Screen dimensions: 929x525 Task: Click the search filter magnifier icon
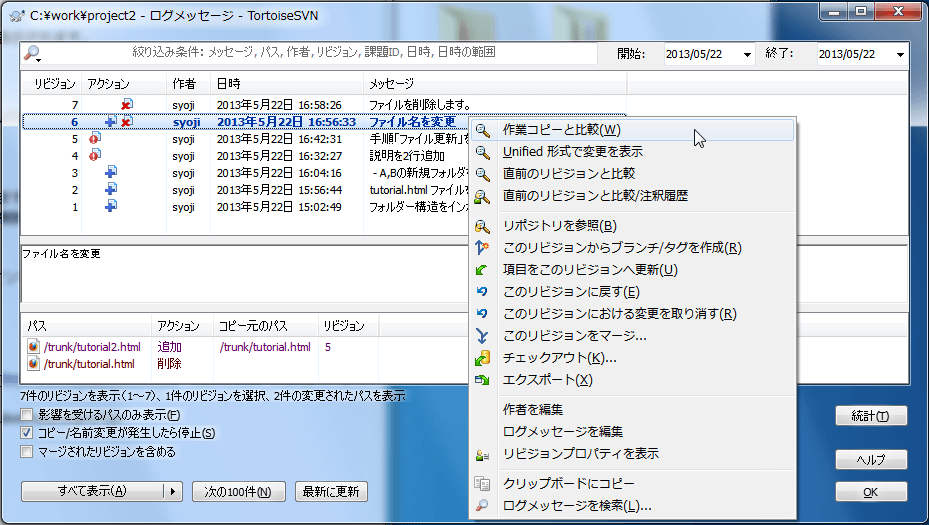[32, 54]
